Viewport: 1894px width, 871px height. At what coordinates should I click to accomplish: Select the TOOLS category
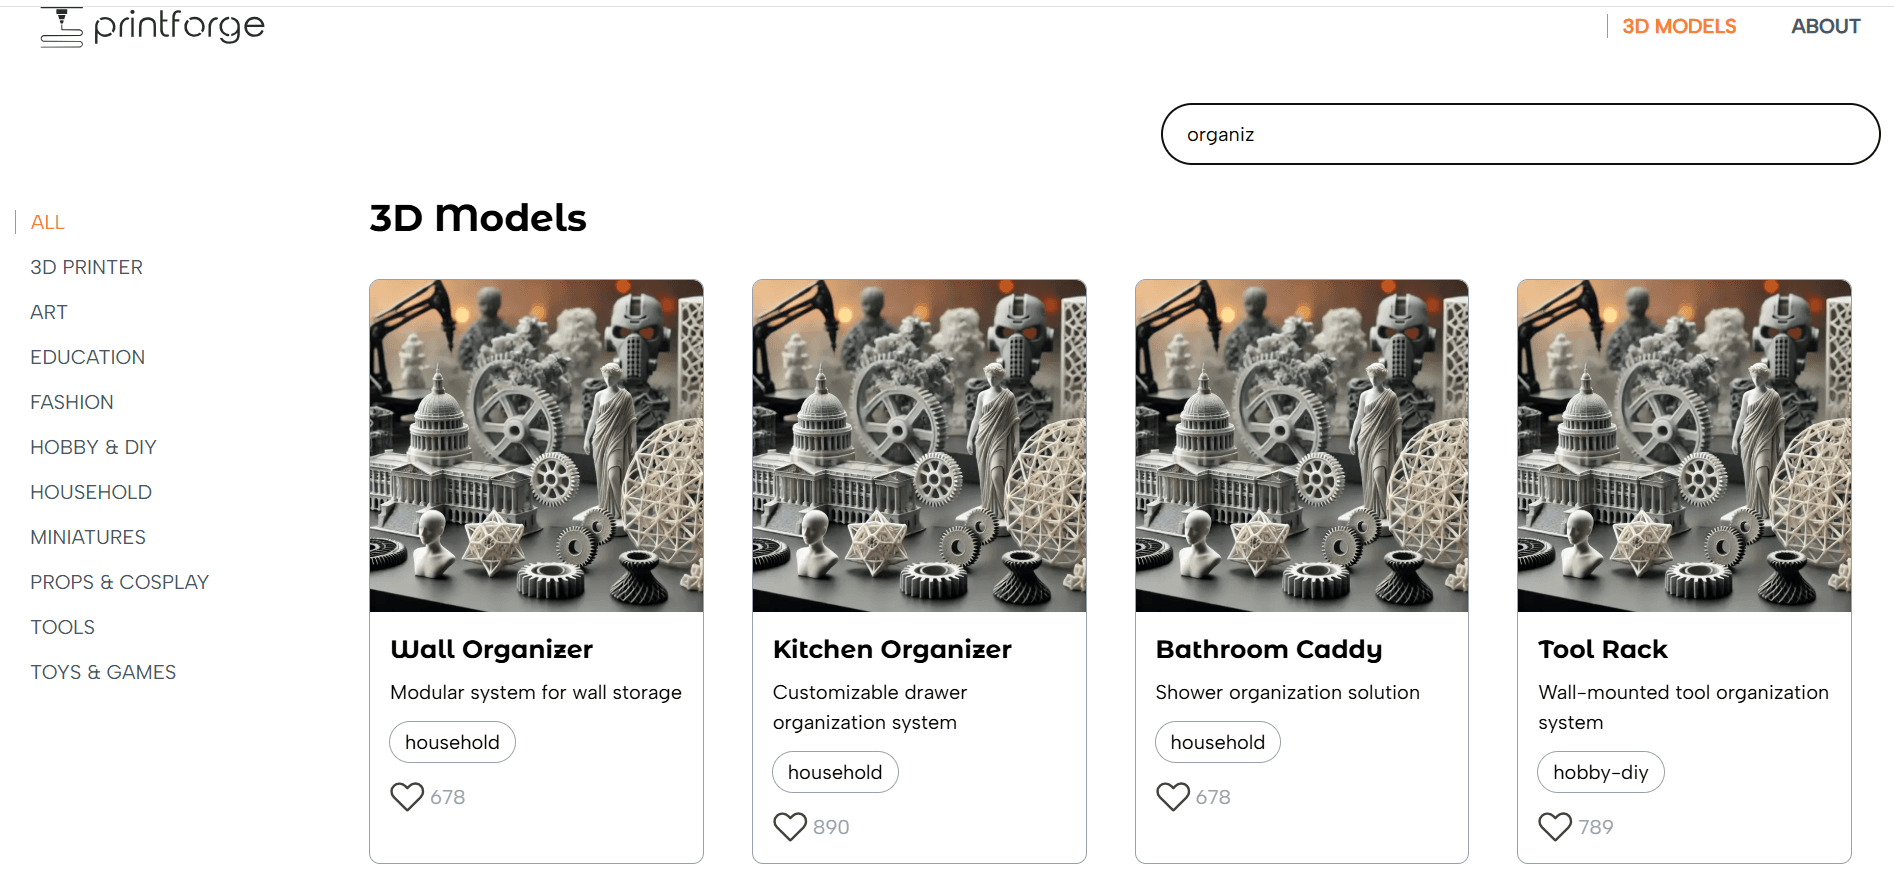[x=62, y=627]
